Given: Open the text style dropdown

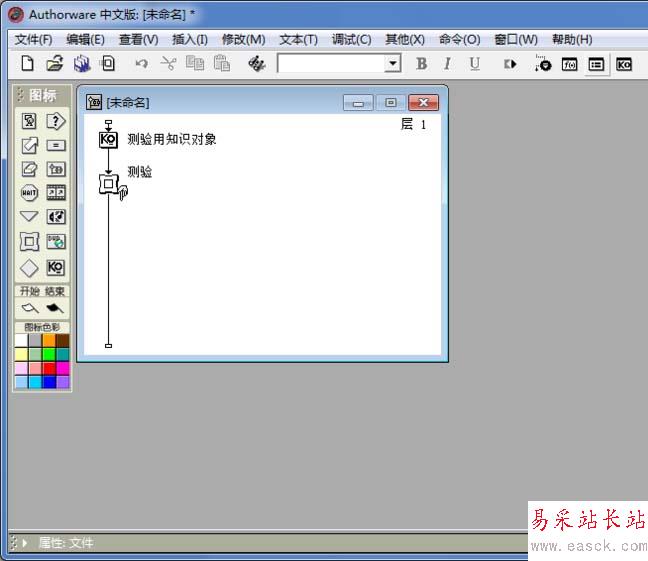Looking at the screenshot, I should (x=393, y=64).
